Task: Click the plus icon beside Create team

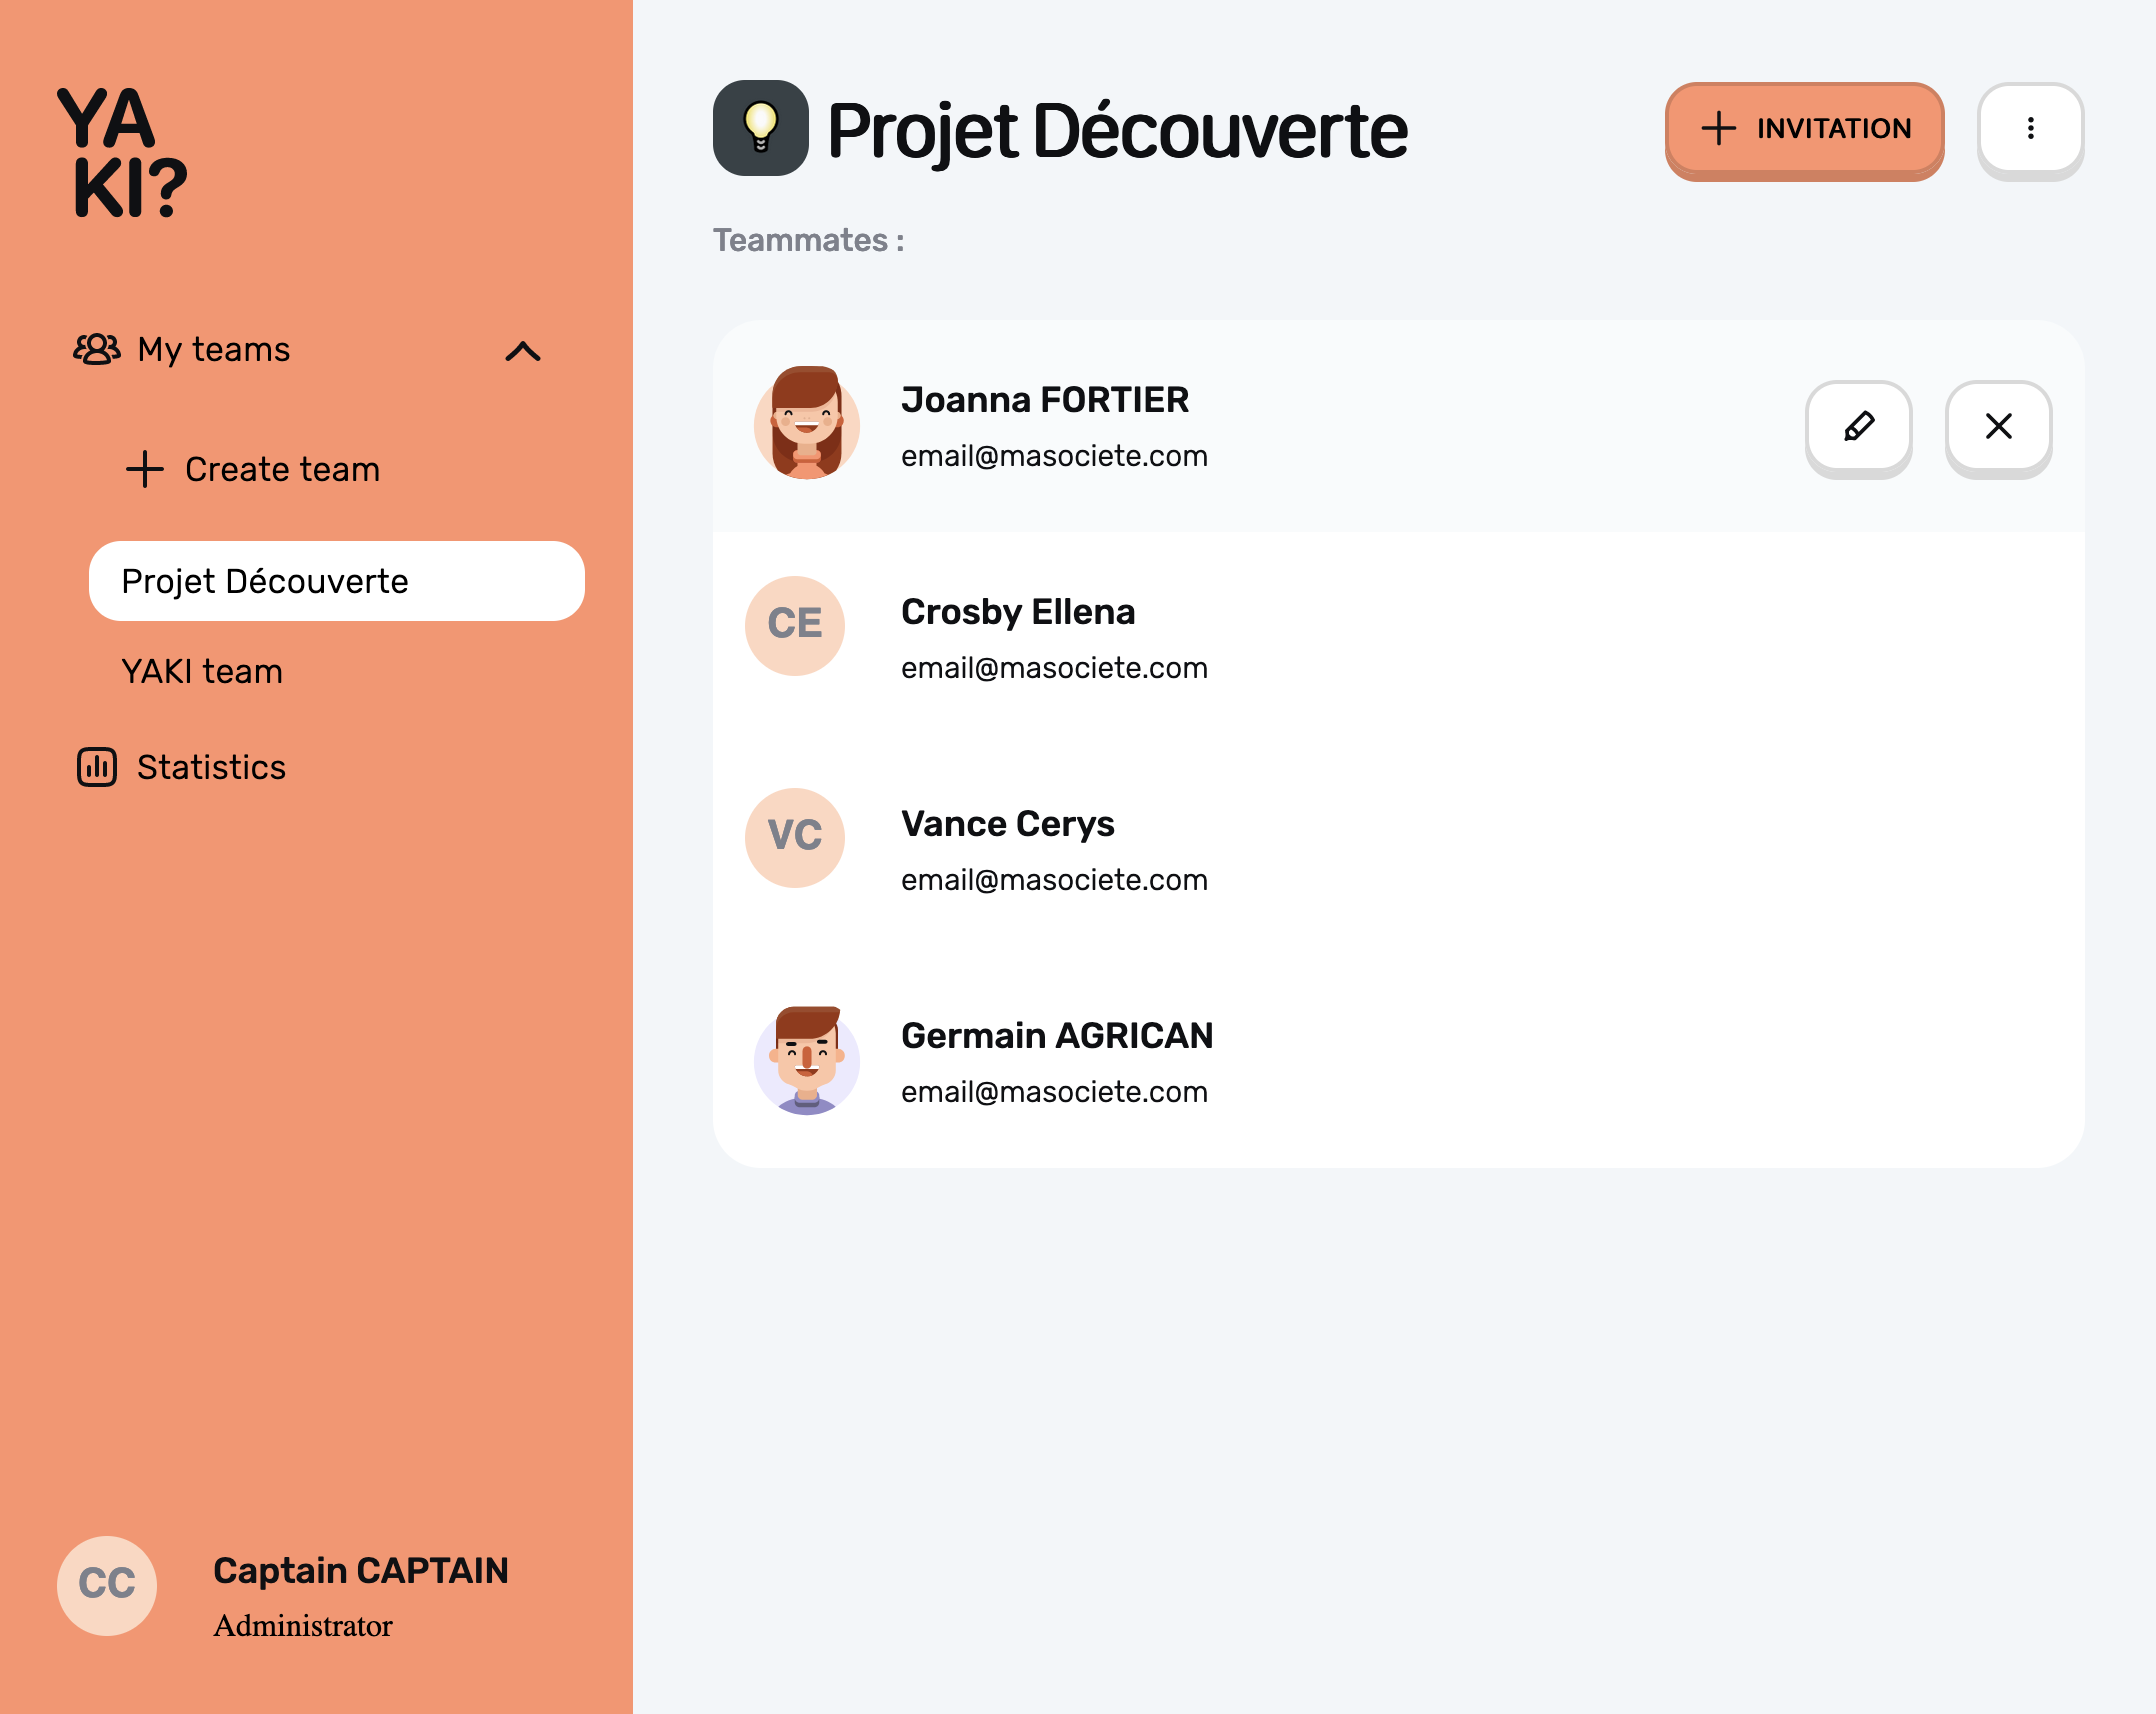Action: point(145,469)
